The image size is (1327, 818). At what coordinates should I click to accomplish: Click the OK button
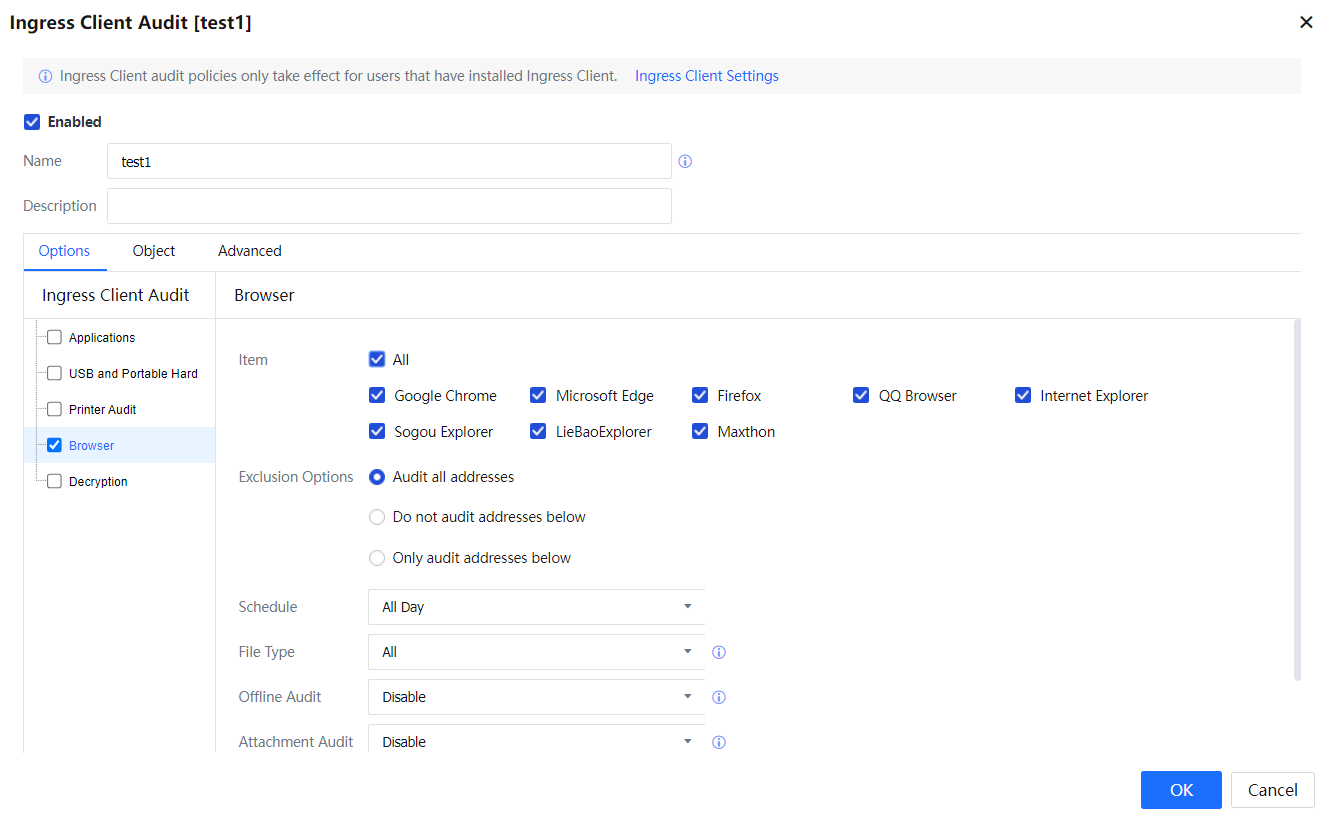click(x=1180, y=790)
